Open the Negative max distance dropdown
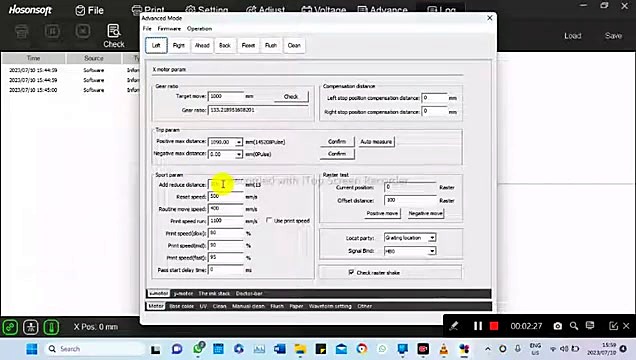 238,154
